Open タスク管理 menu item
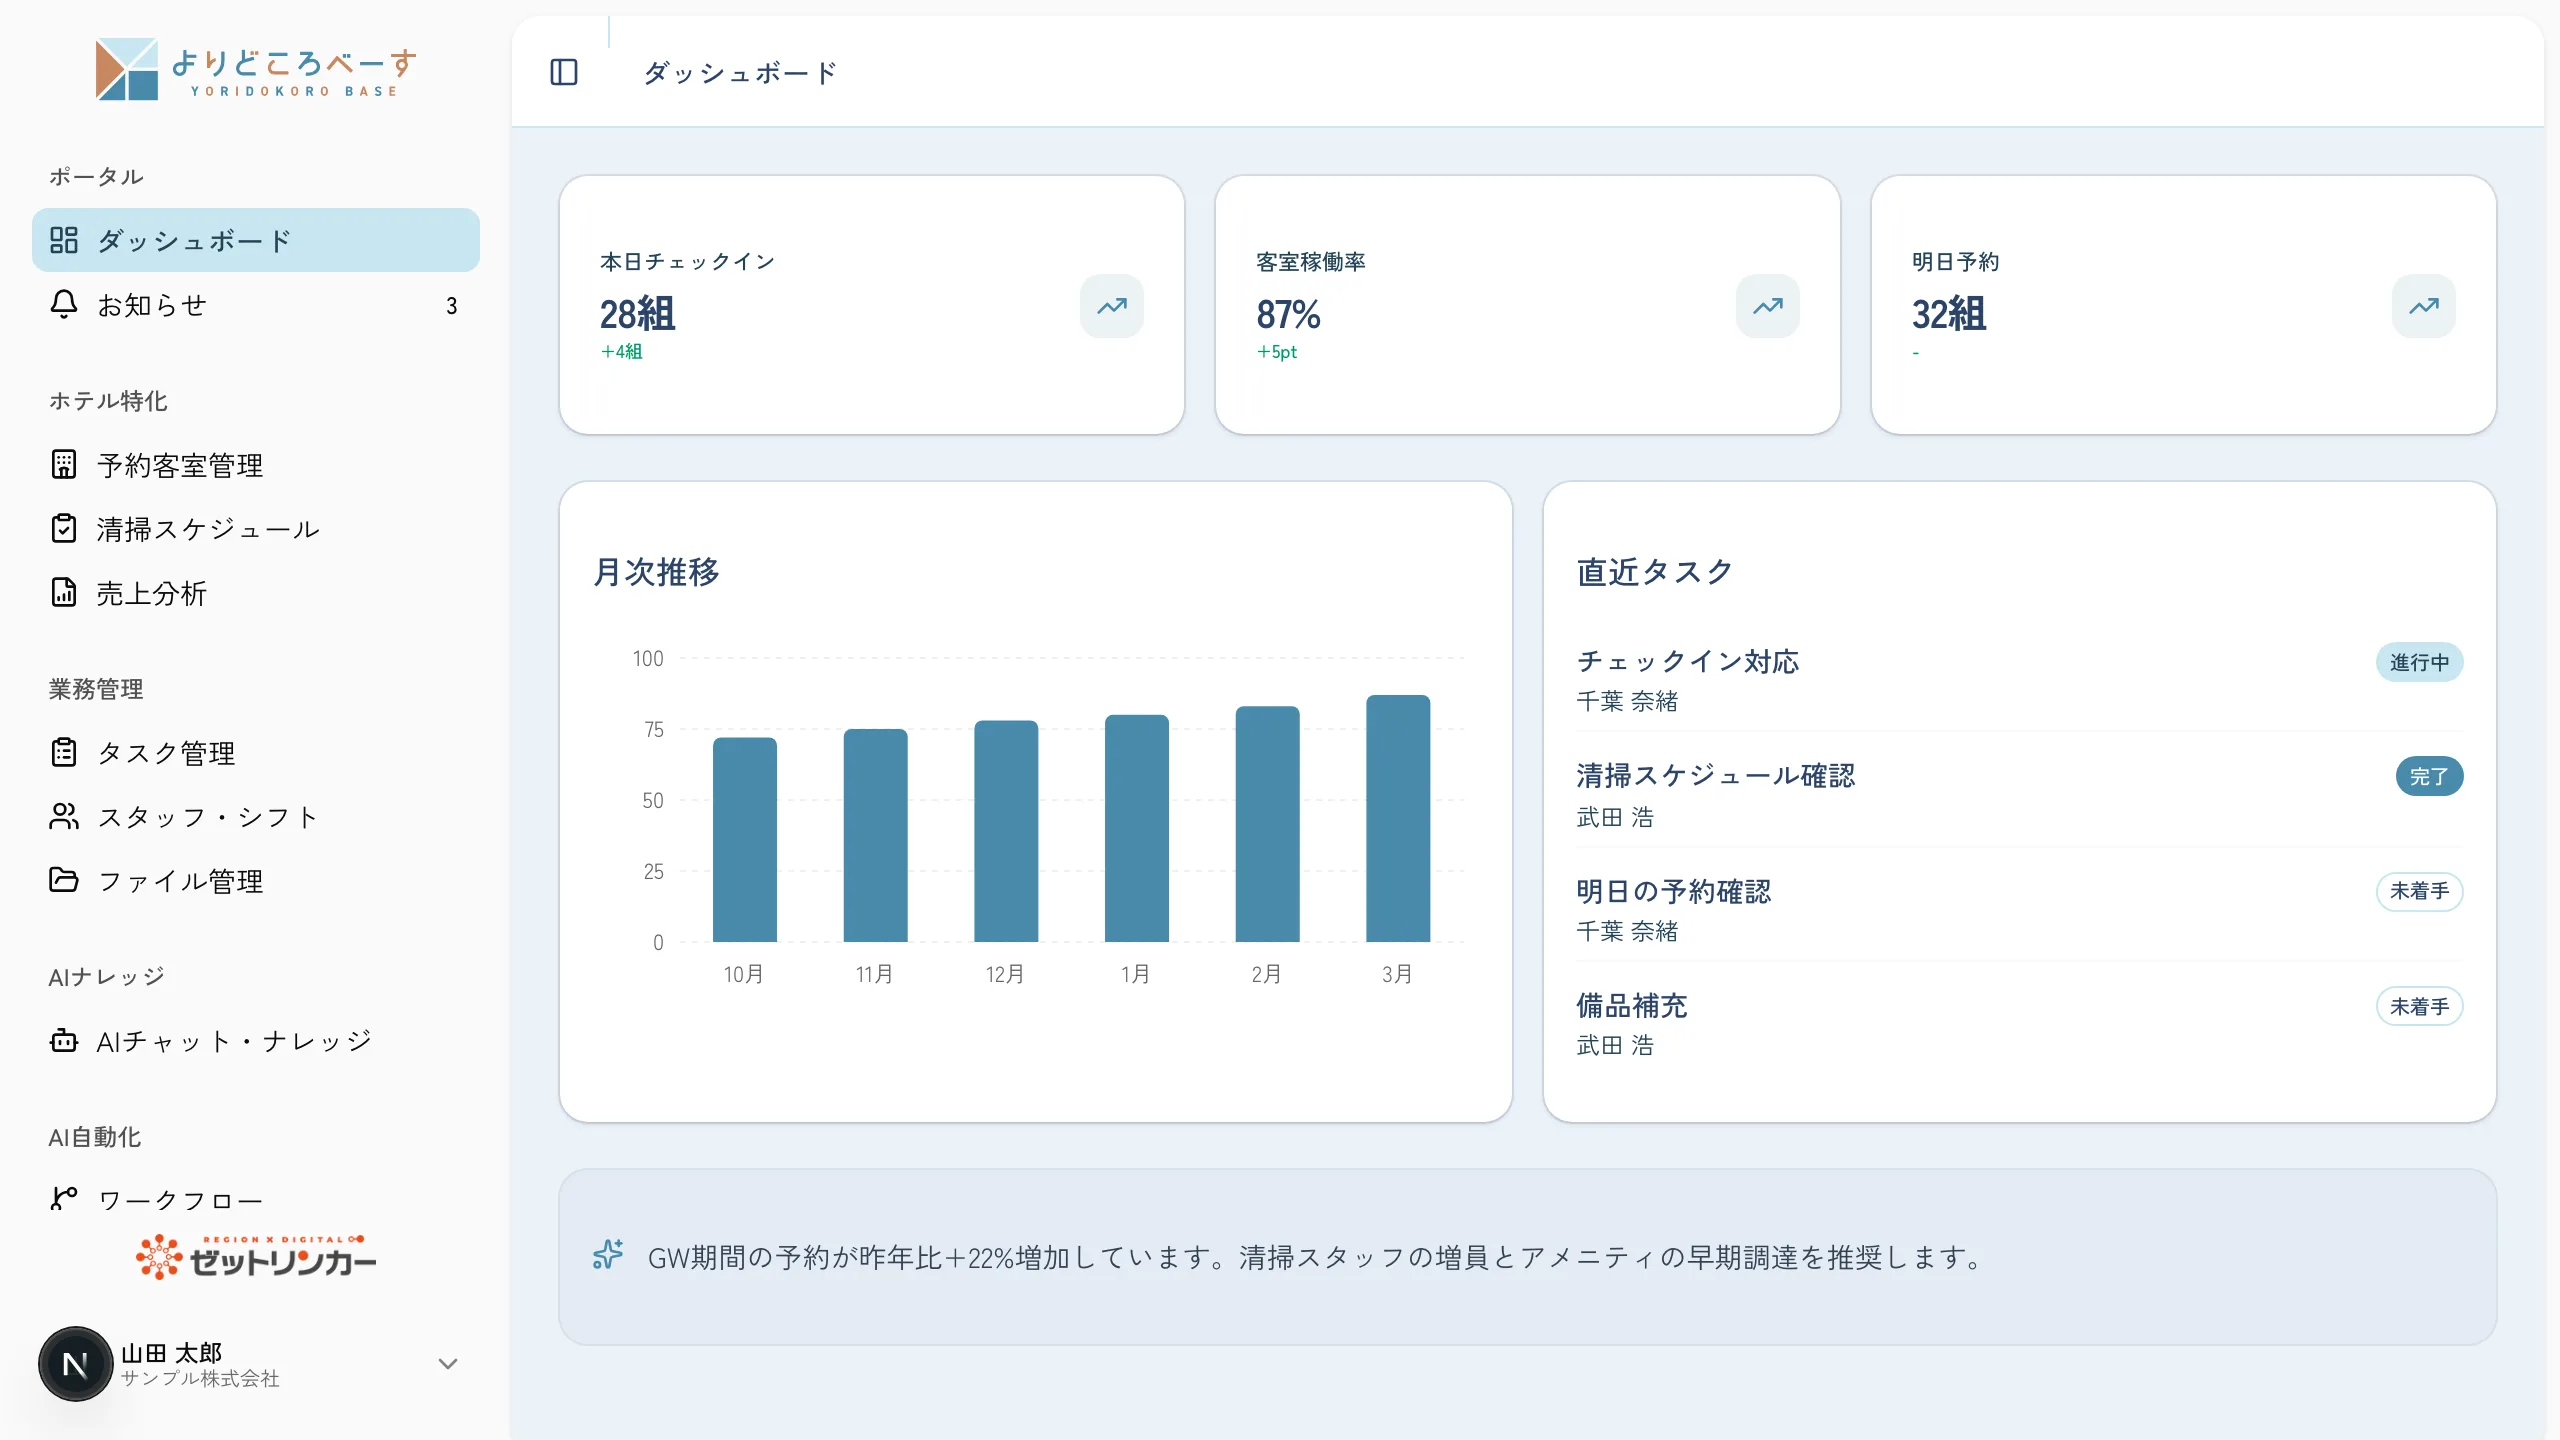The image size is (2560, 1440). pyautogui.click(x=256, y=752)
